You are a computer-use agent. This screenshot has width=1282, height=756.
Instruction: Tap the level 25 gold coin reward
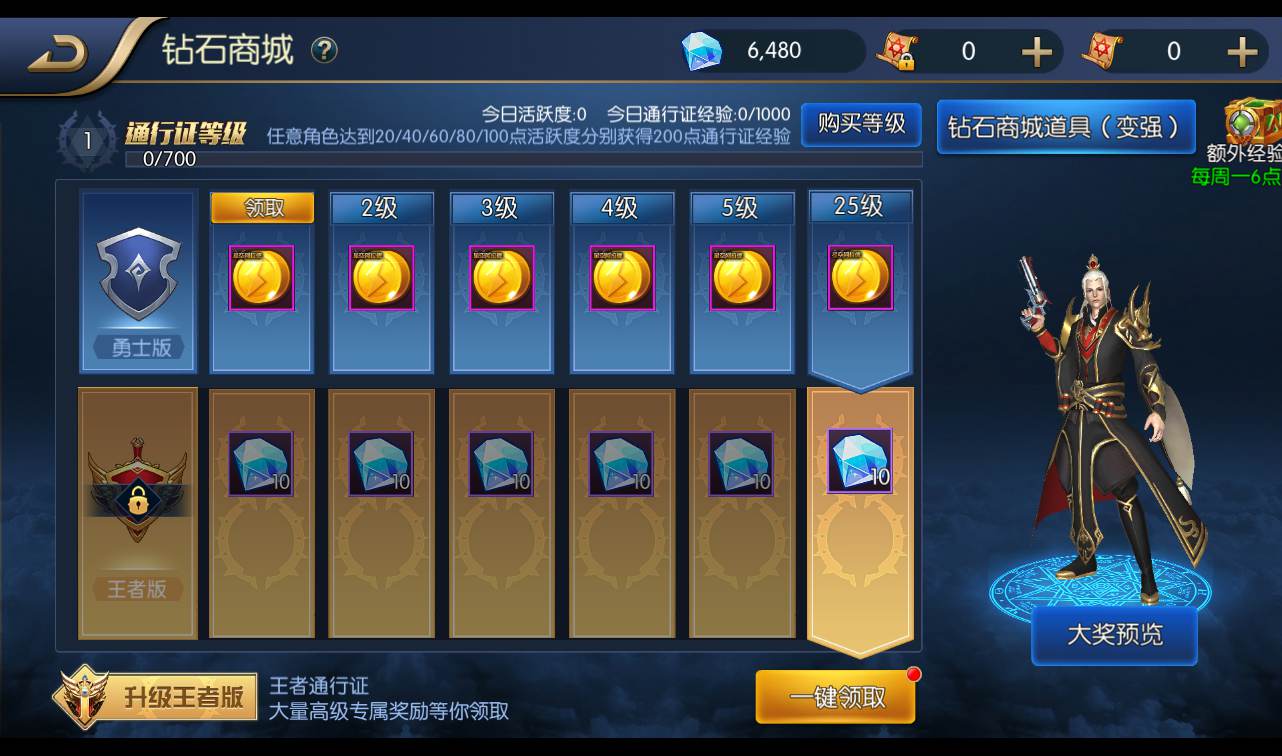(x=860, y=277)
